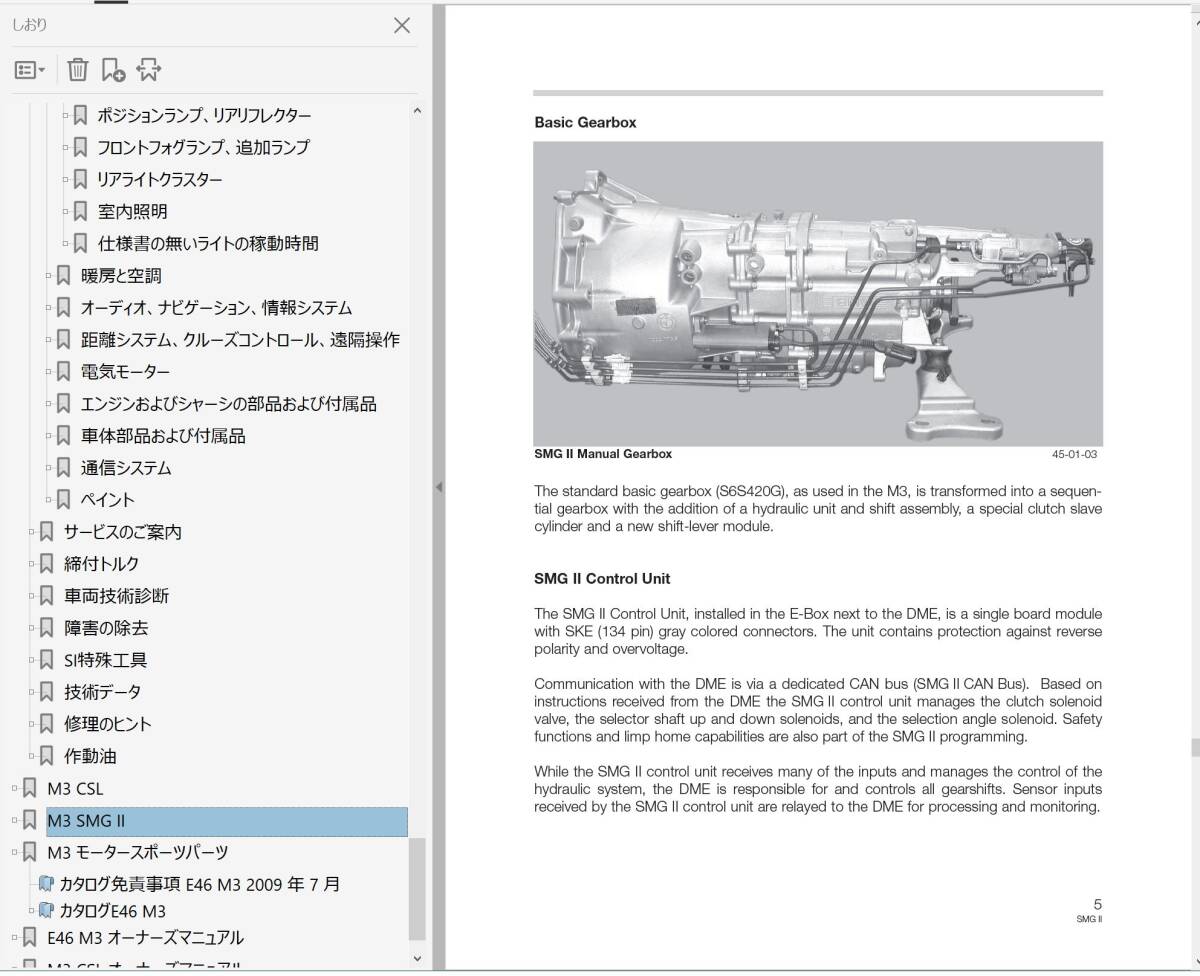Image resolution: width=1200 pixels, height=976 pixels.
Task: Select the 車体部品および付属品 bookmark
Action: 163,436
